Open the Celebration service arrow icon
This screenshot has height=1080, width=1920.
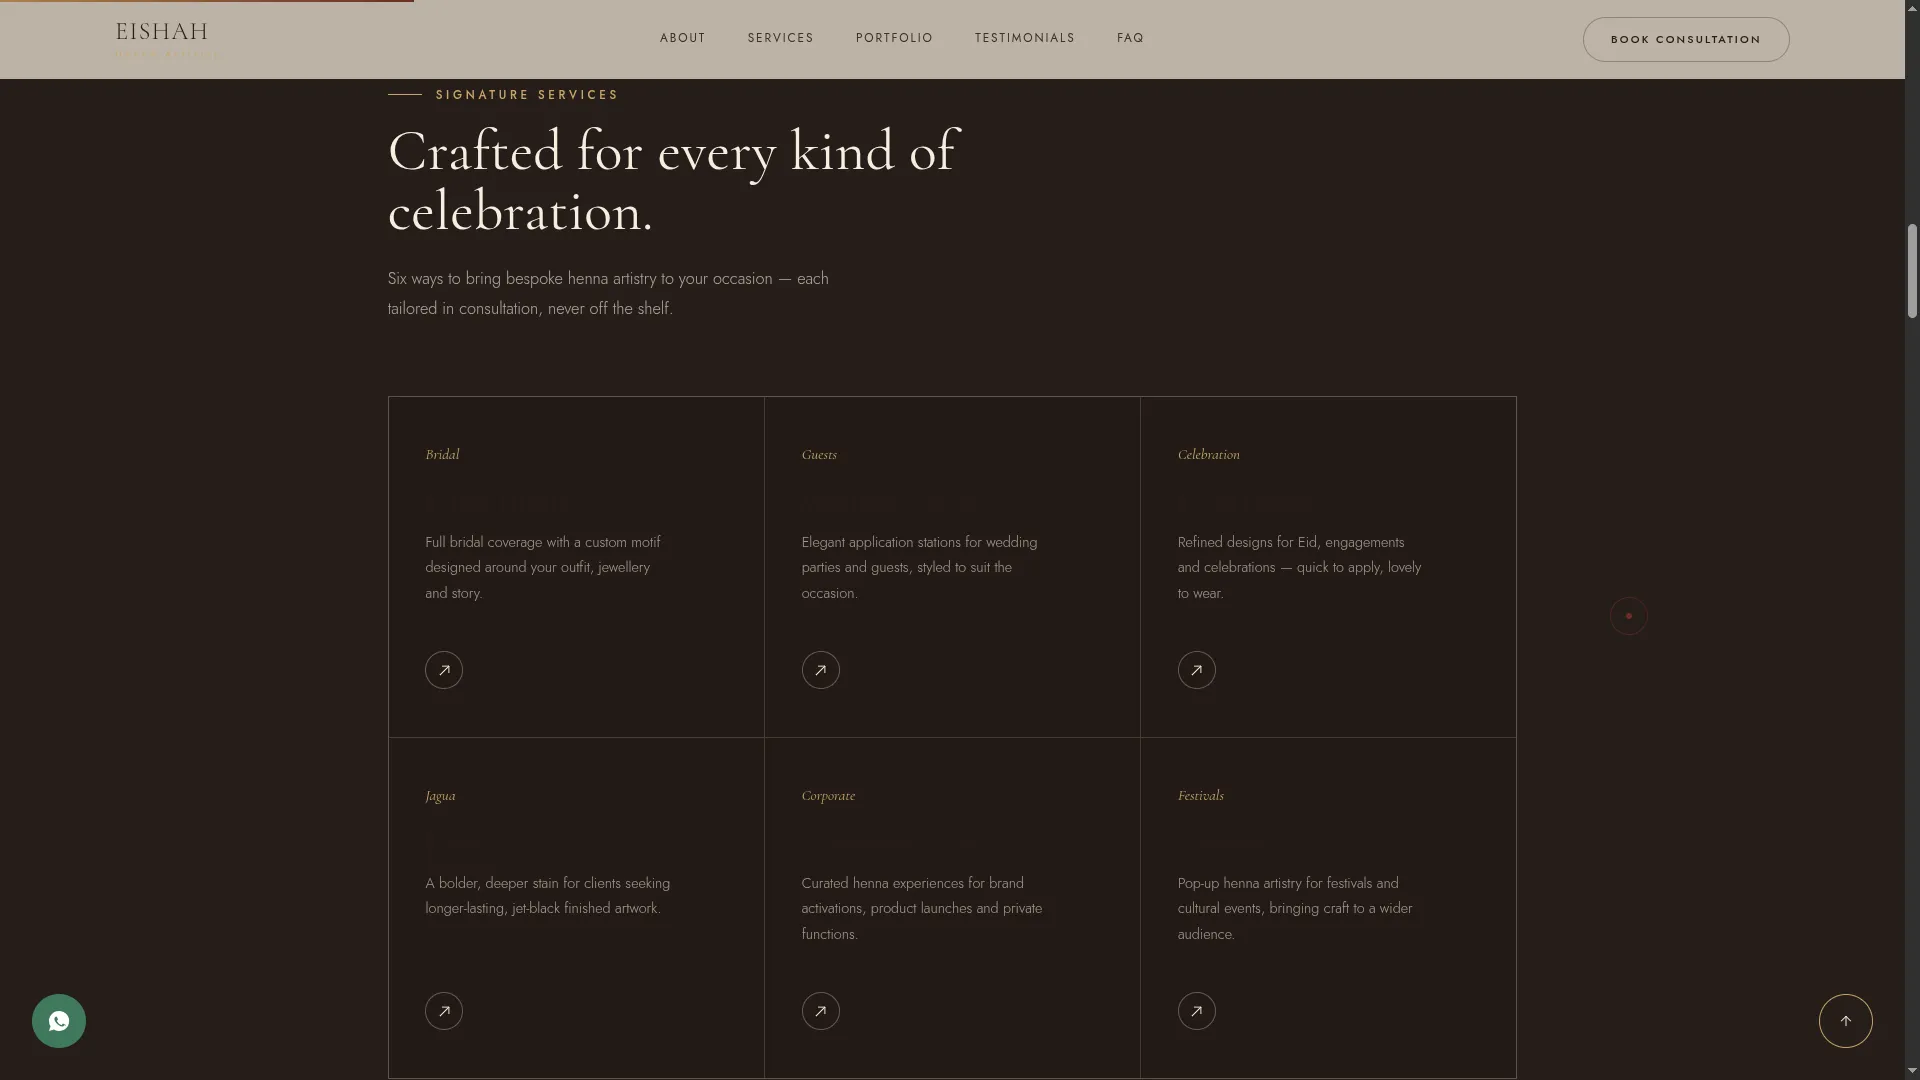[1196, 670]
